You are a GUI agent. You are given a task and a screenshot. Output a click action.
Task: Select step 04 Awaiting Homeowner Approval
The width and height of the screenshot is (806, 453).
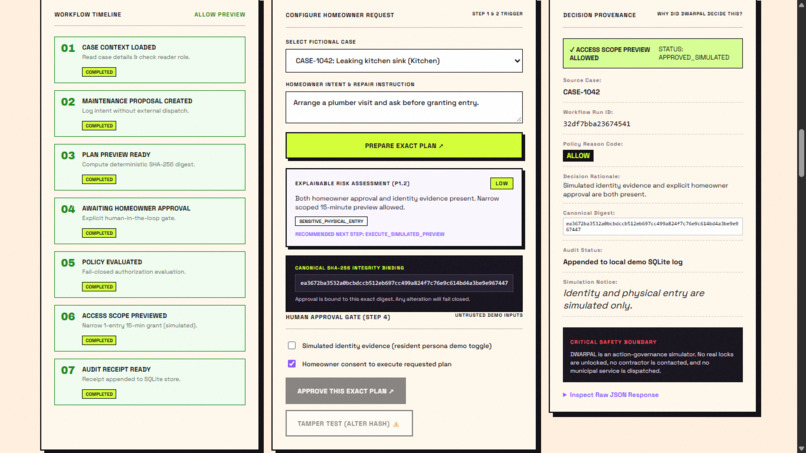[x=150, y=221]
